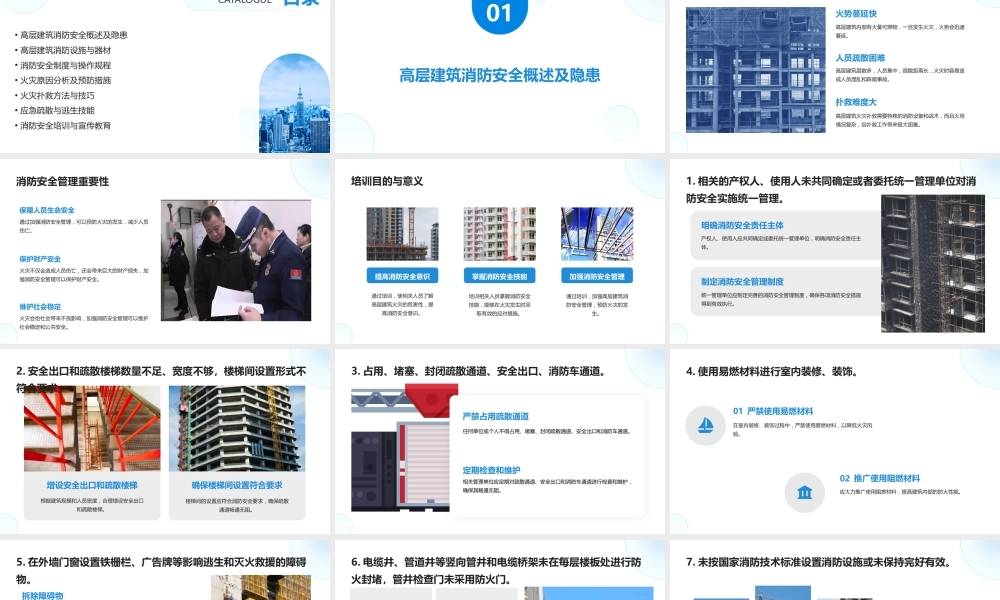The height and width of the screenshot is (600, 1000).
Task: Click the heading 火势蔓延快
Action: pyautogui.click(x=856, y=13)
